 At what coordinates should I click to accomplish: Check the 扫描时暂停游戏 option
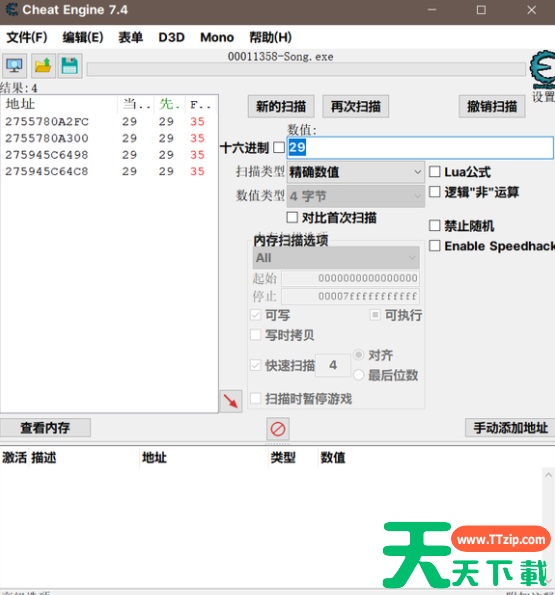256,399
